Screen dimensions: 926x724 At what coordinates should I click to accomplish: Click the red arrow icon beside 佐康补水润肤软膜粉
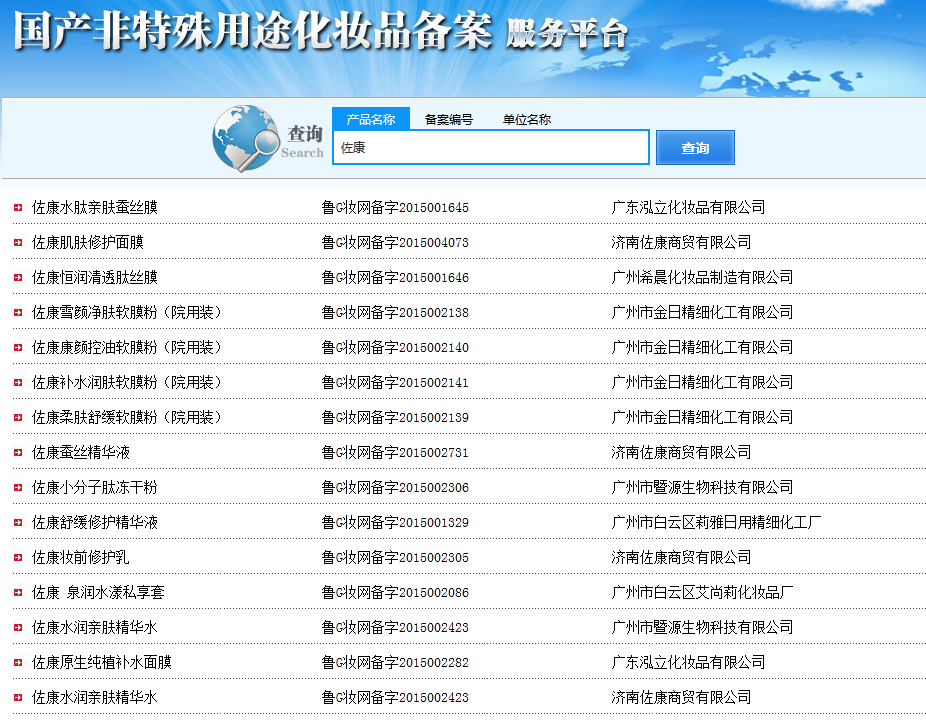click(18, 382)
